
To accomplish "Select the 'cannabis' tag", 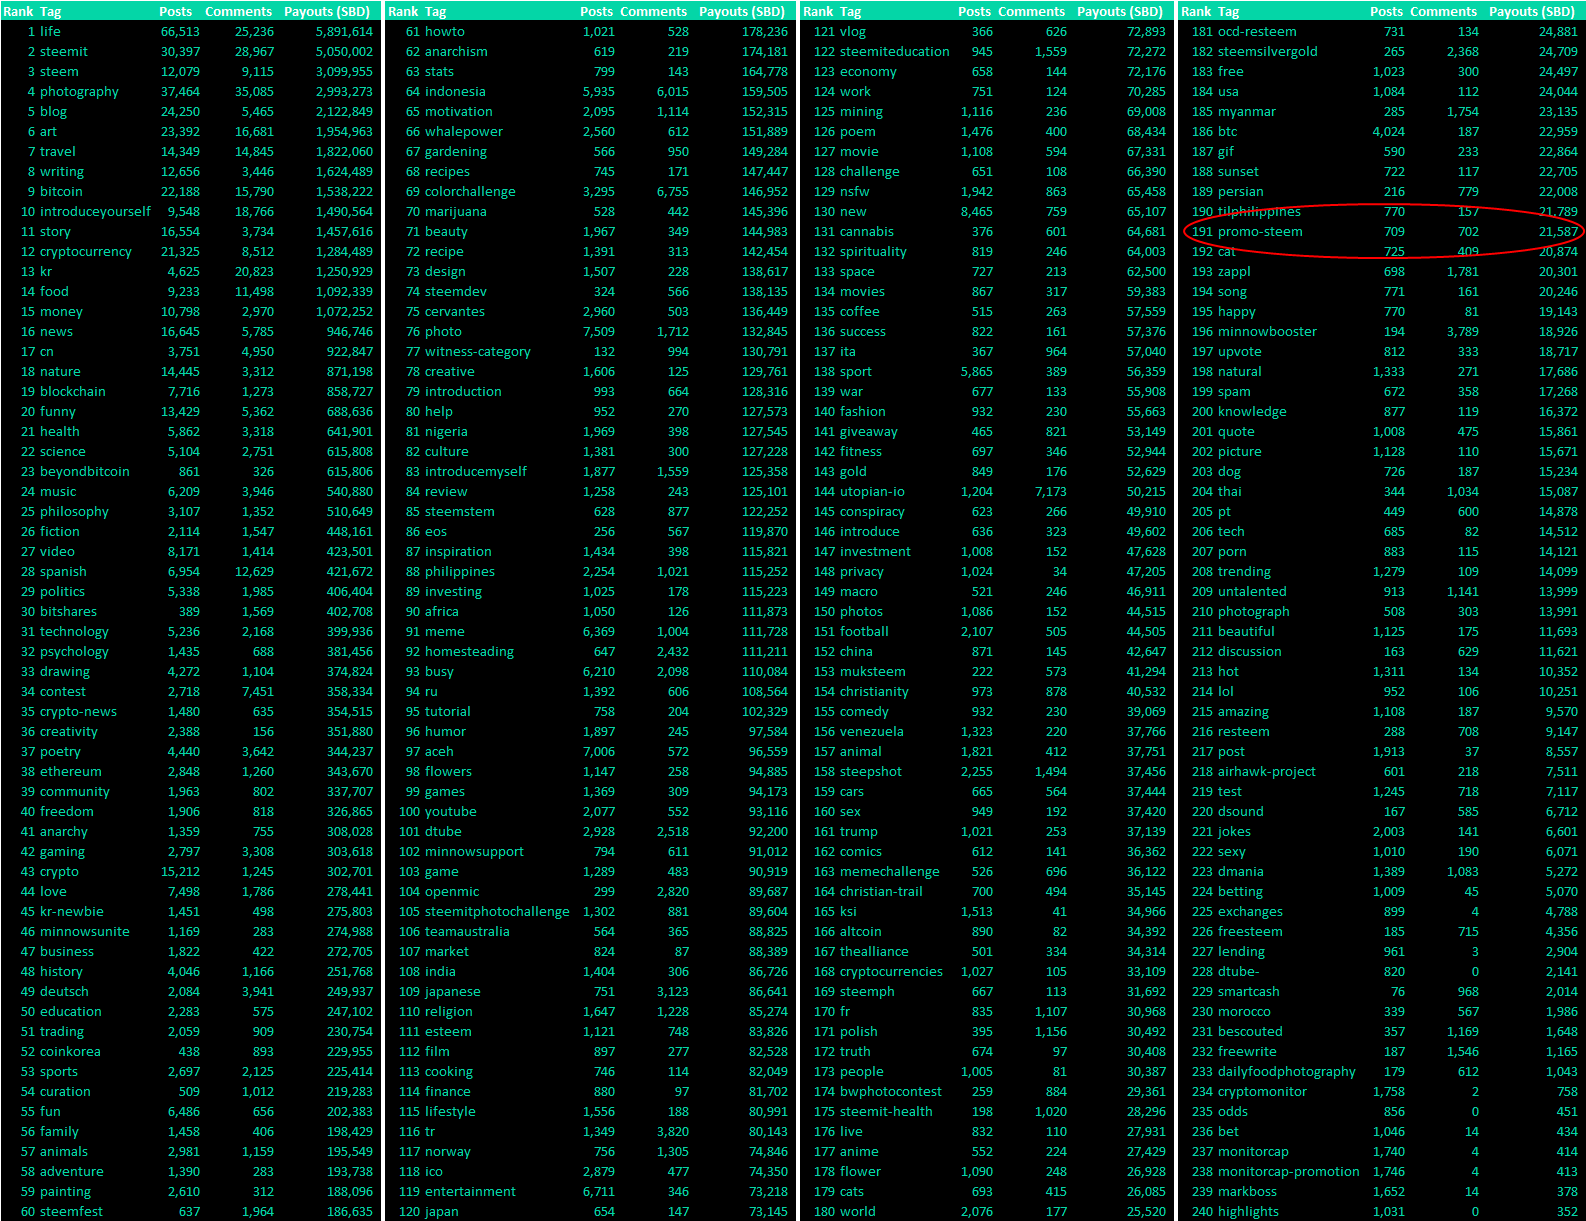I will [867, 231].
